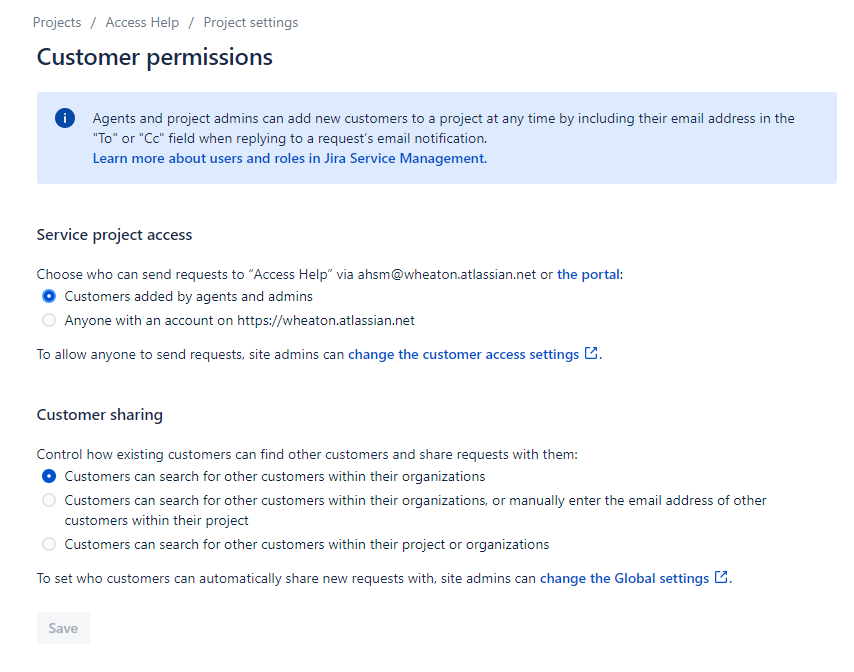
Task: Select search within project or organizations option
Action: (x=49, y=544)
